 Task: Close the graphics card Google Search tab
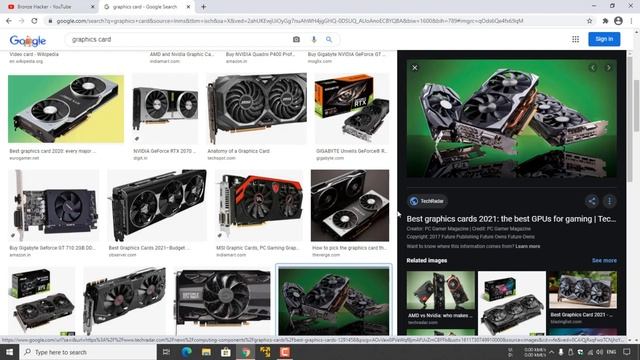click(188, 7)
